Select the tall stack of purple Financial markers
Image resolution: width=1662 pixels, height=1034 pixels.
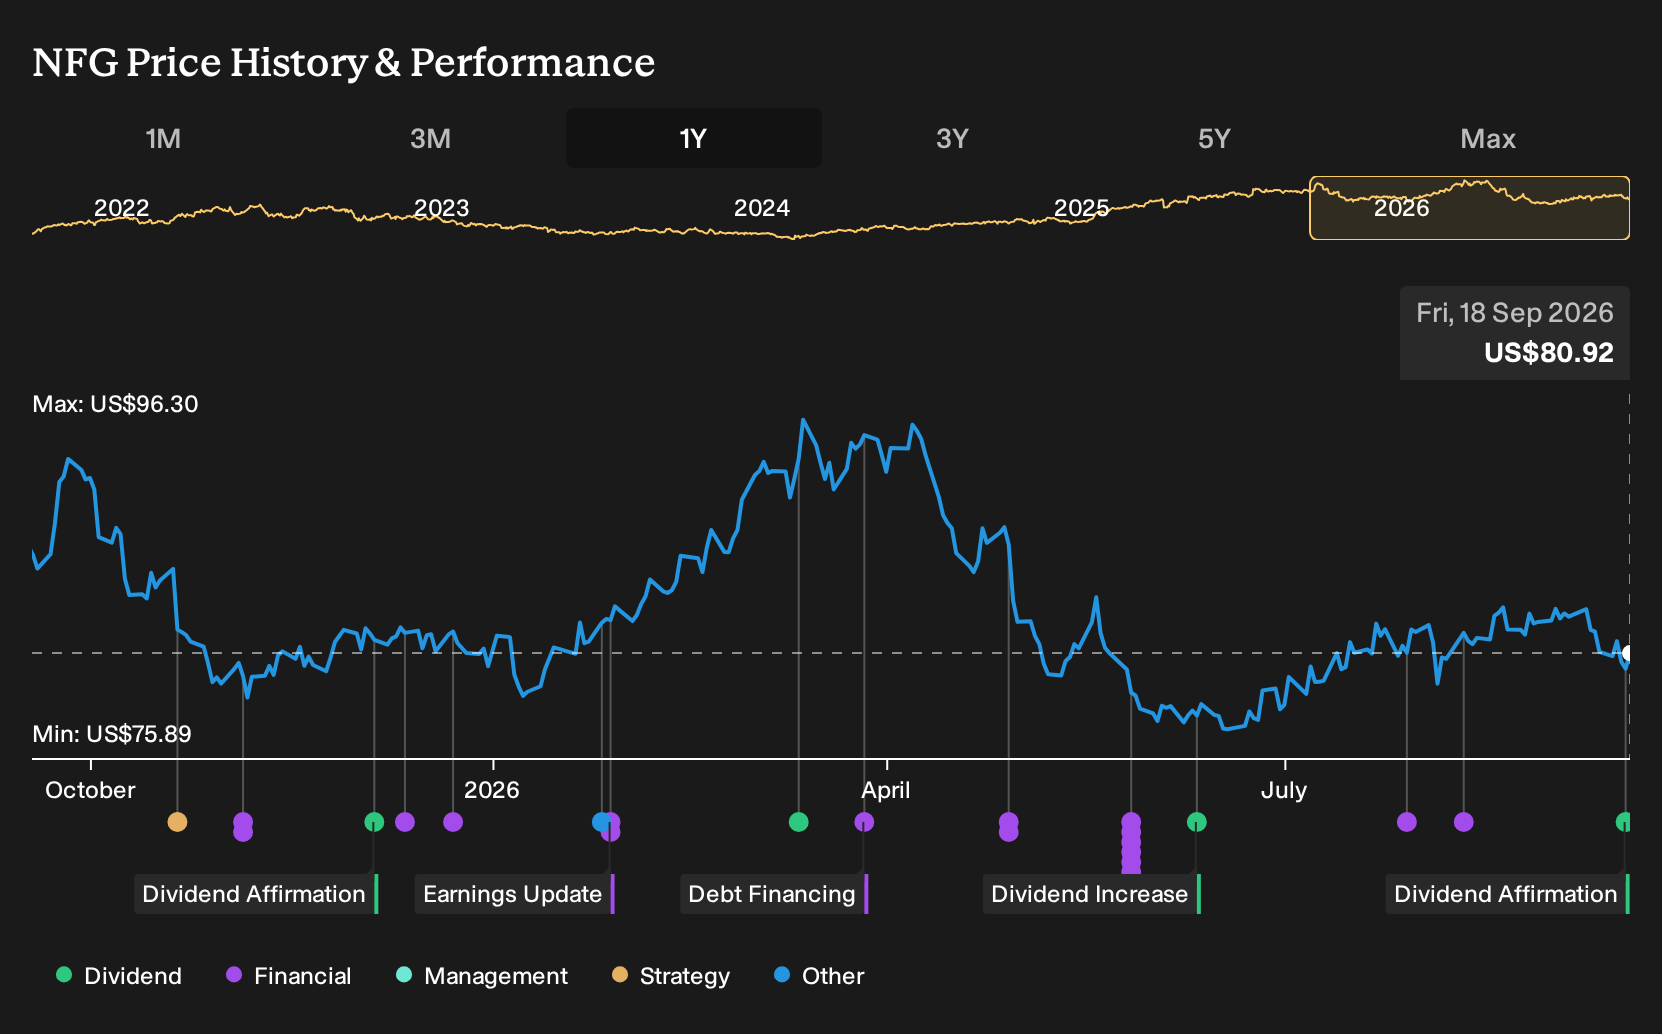point(1131,843)
